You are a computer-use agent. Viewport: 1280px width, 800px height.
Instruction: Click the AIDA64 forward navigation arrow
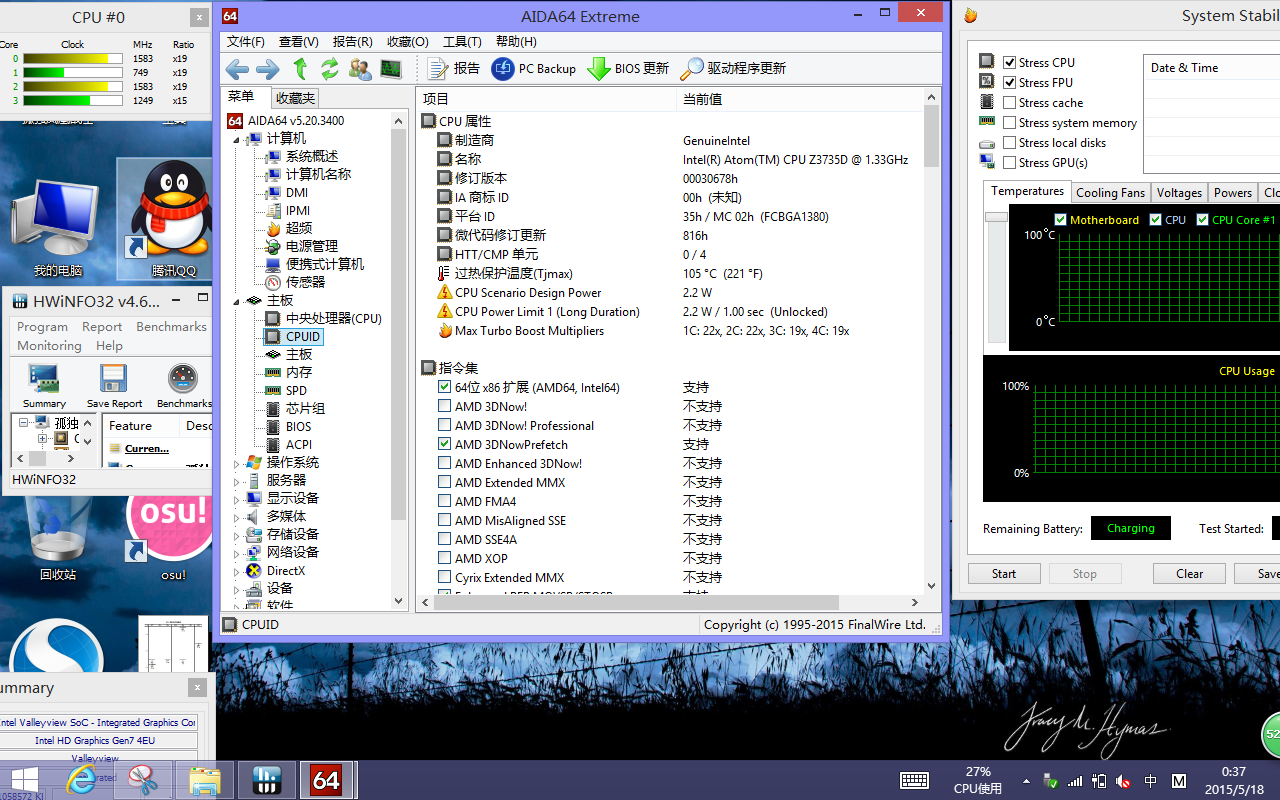(268, 69)
